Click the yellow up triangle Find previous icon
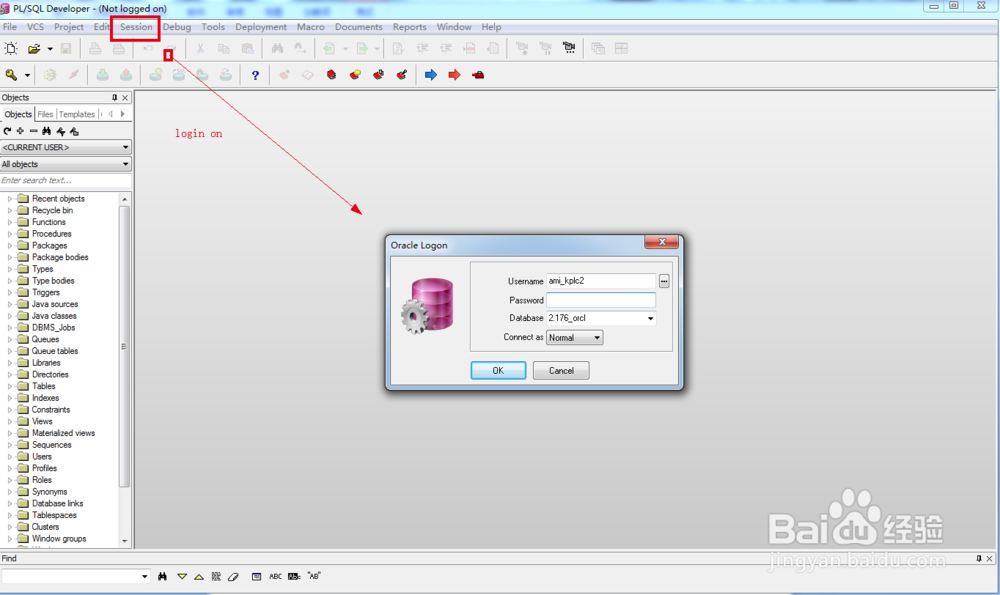1000x595 pixels. 199,577
